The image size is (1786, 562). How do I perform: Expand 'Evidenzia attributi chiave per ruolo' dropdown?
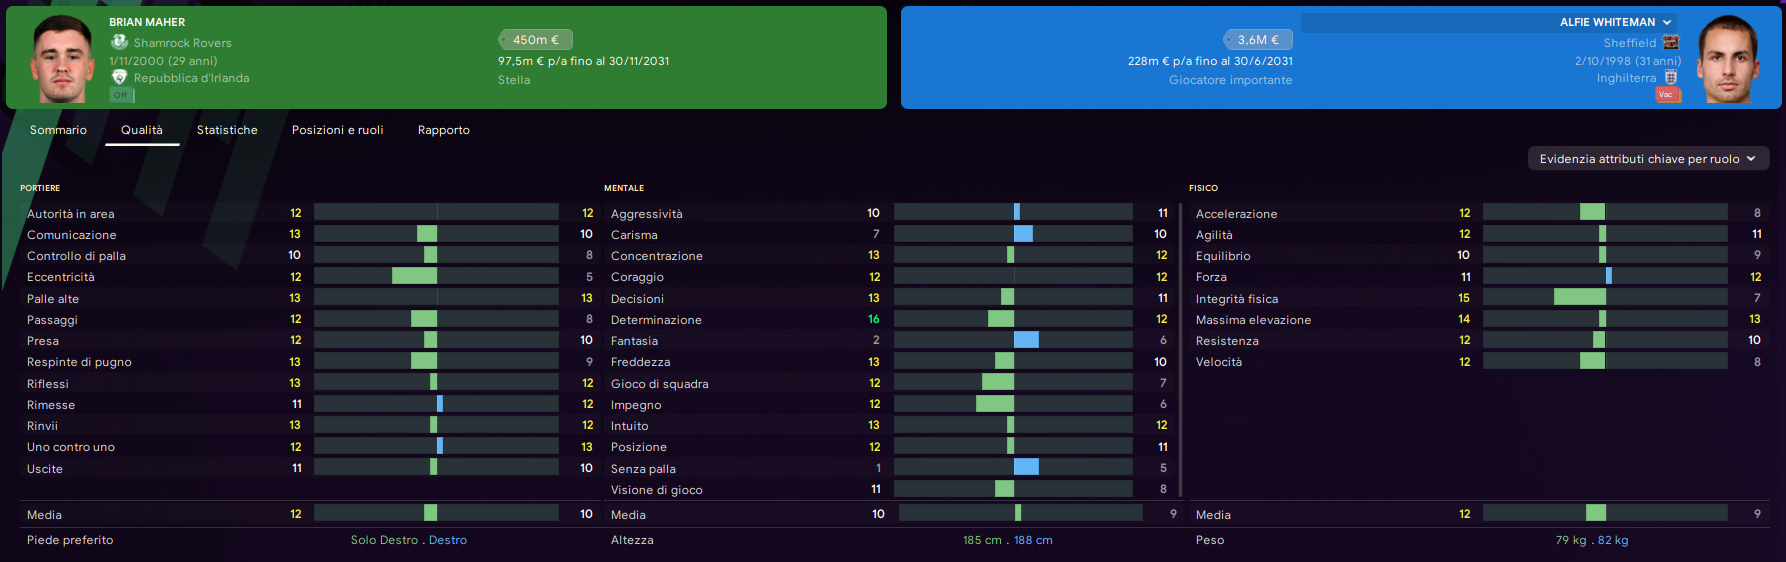coord(1648,159)
